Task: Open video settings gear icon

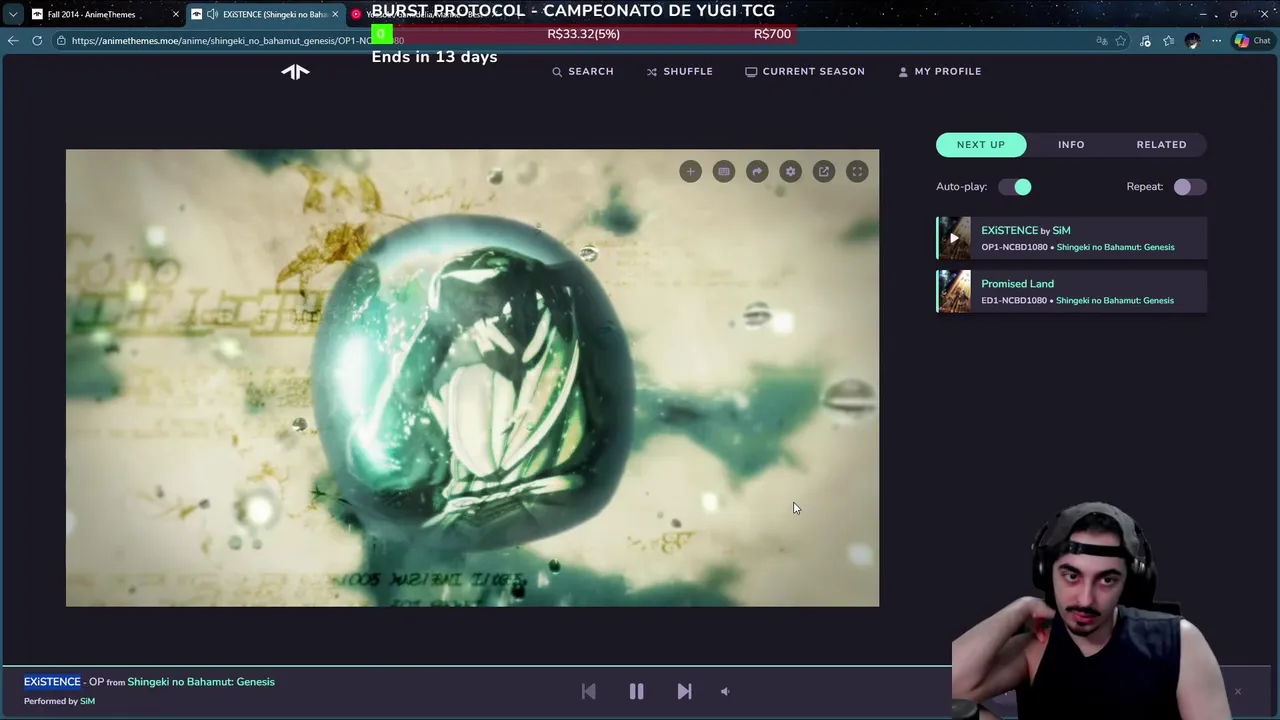Action: pos(790,172)
